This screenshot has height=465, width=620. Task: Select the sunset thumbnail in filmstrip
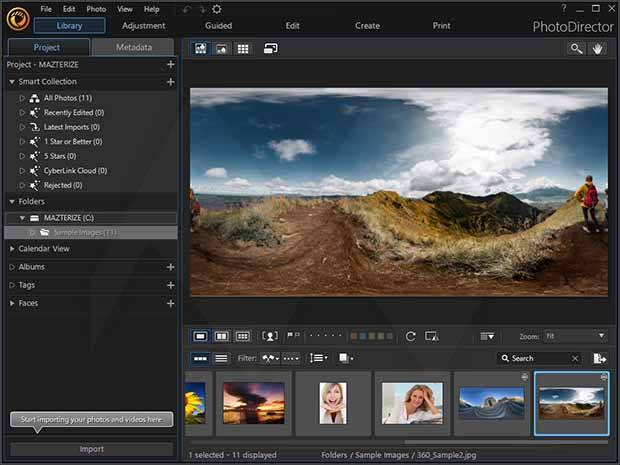point(253,402)
